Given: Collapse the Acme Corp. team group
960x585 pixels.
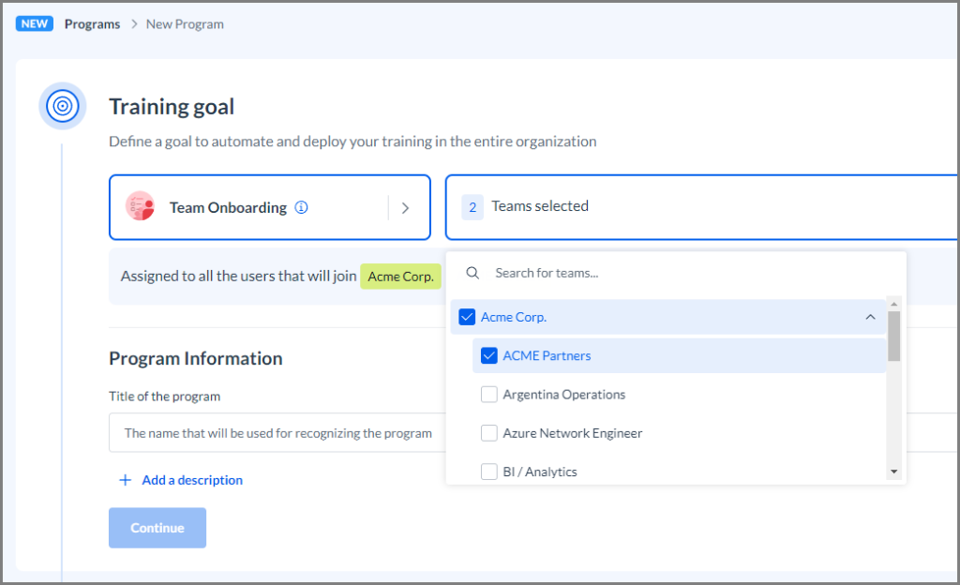Looking at the screenshot, I should [870, 317].
